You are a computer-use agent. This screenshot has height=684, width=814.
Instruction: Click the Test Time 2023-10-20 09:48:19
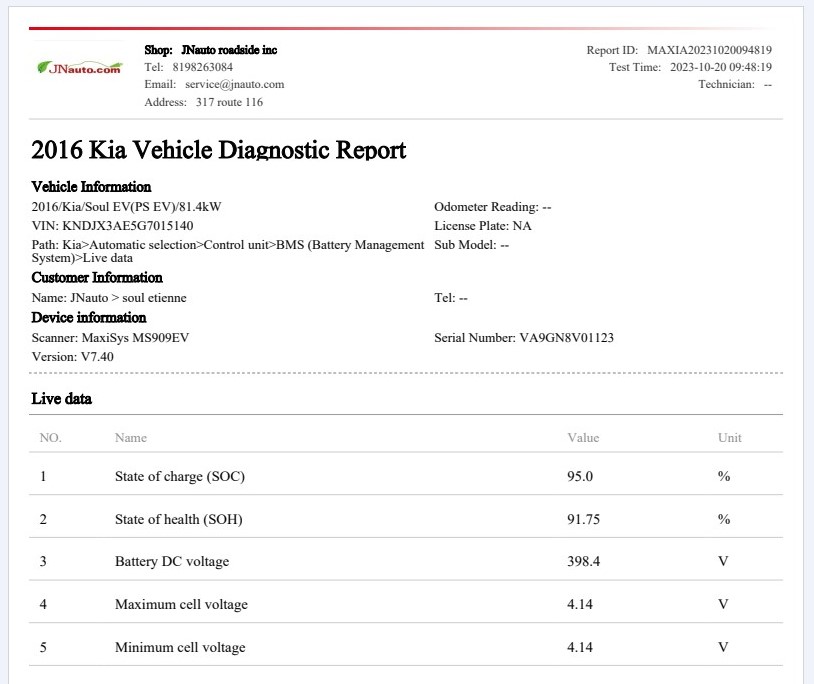pyautogui.click(x=721, y=67)
